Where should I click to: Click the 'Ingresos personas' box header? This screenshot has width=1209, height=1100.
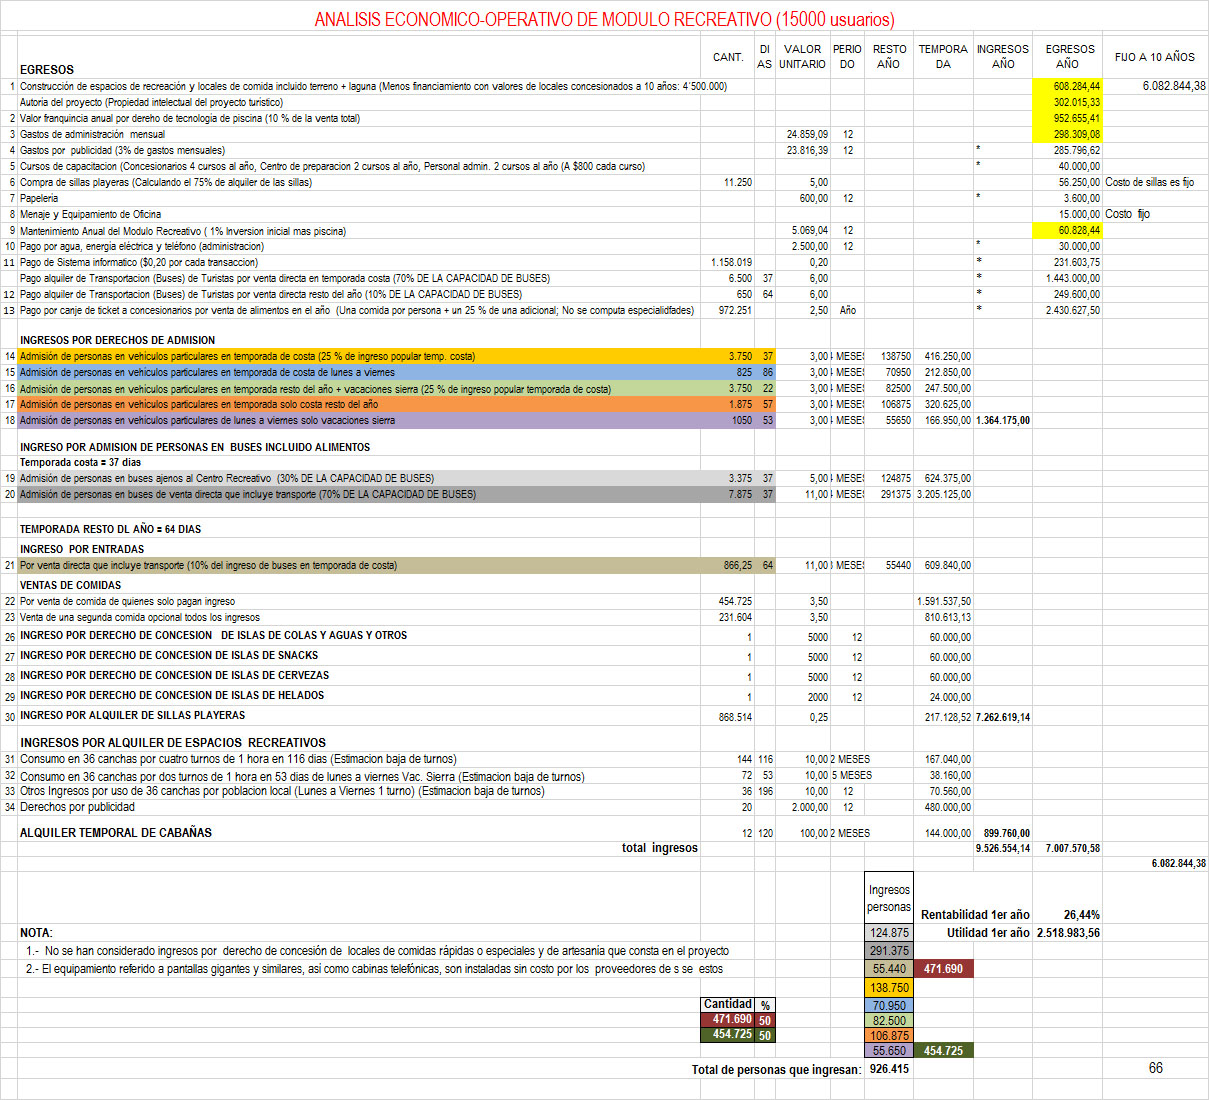pyautogui.click(x=889, y=898)
